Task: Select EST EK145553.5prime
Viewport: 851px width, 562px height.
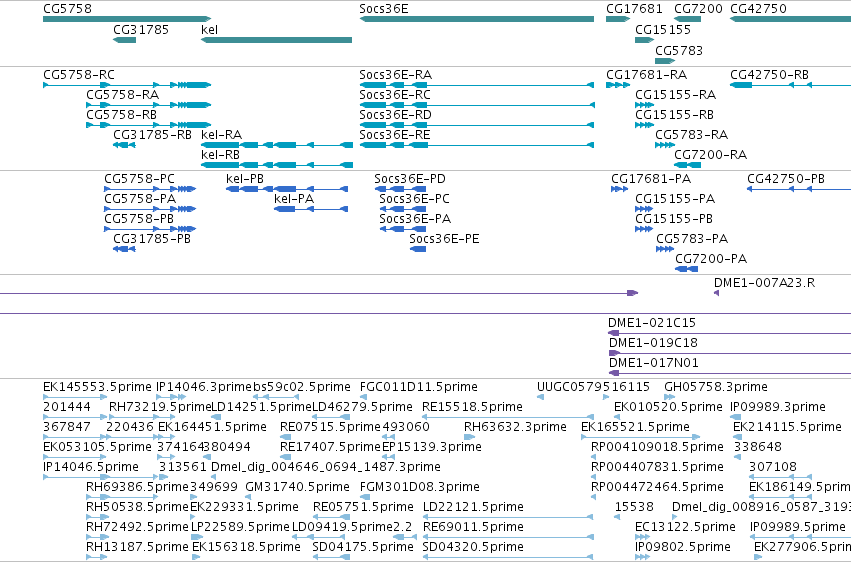Action: (75, 397)
